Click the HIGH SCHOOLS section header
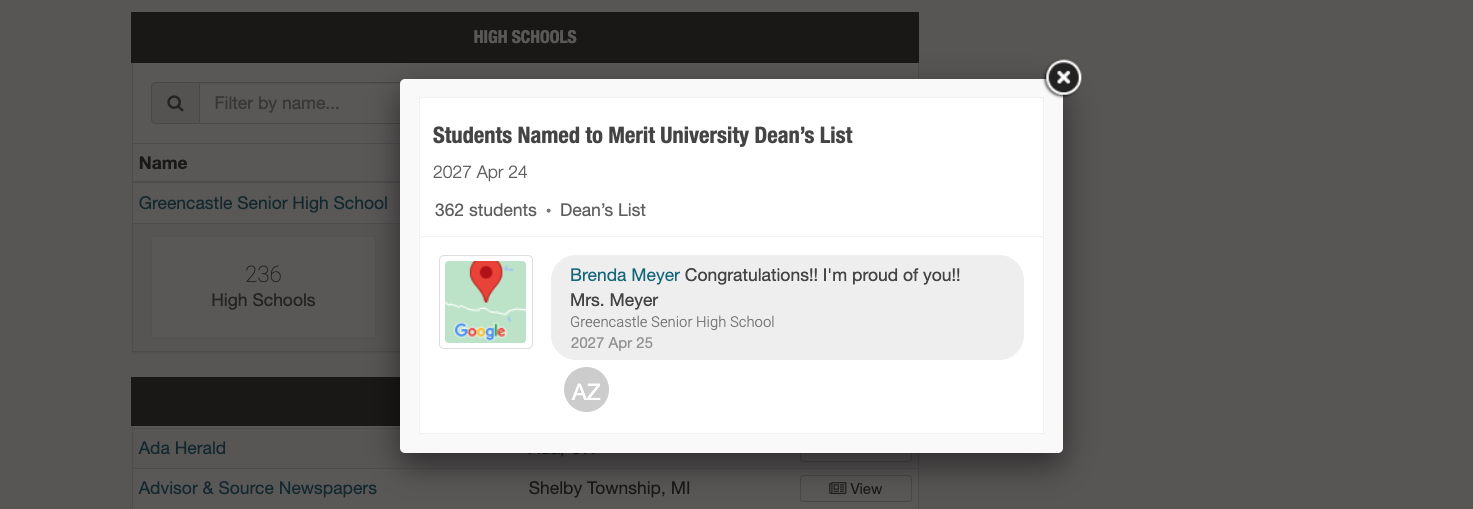 point(525,37)
